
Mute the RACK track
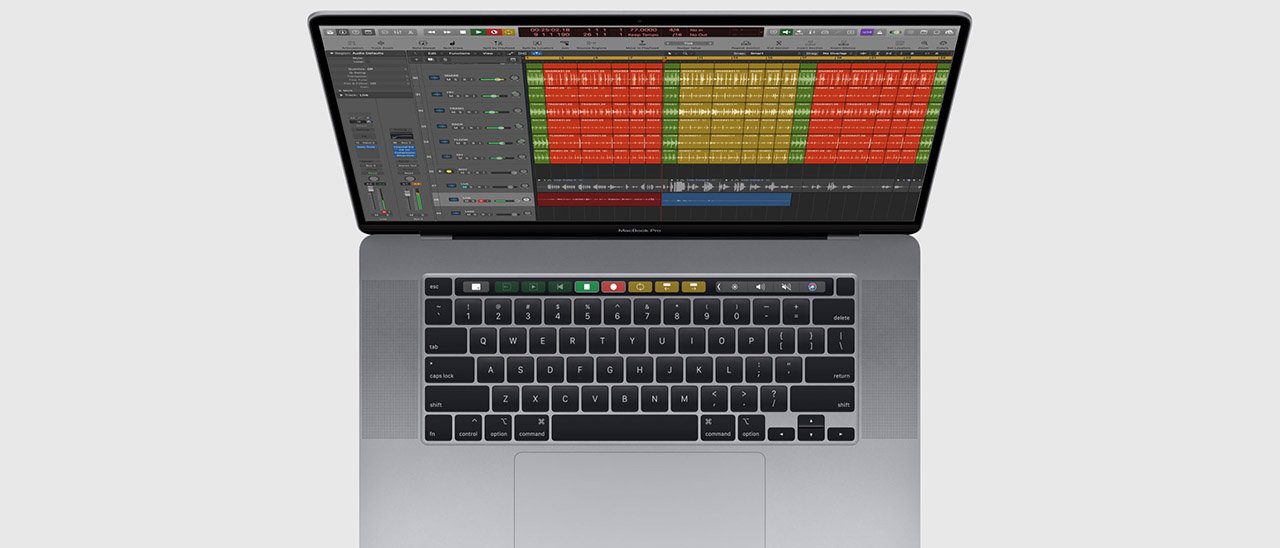point(455,128)
